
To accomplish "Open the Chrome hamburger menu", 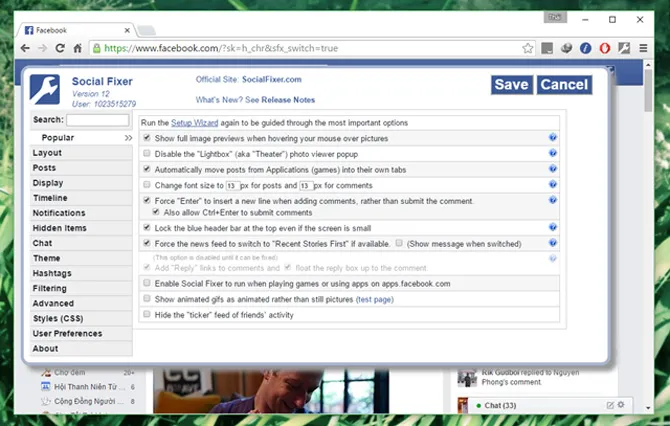I will pos(643,48).
